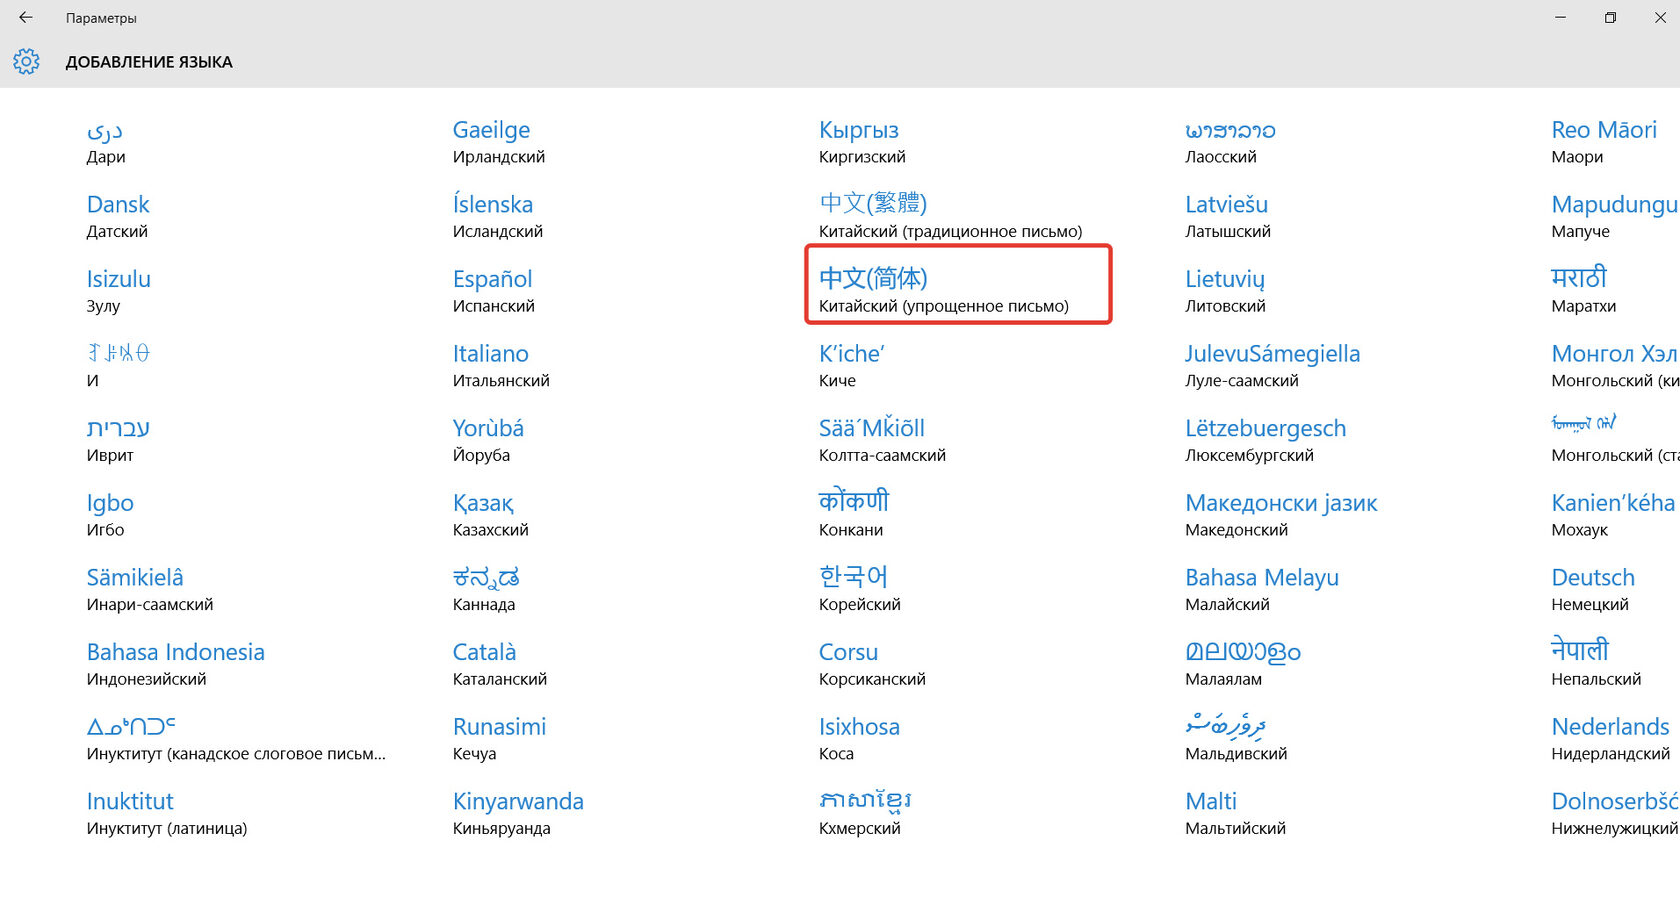Select Bahasa Melayu (Малайский) language

1262,590
